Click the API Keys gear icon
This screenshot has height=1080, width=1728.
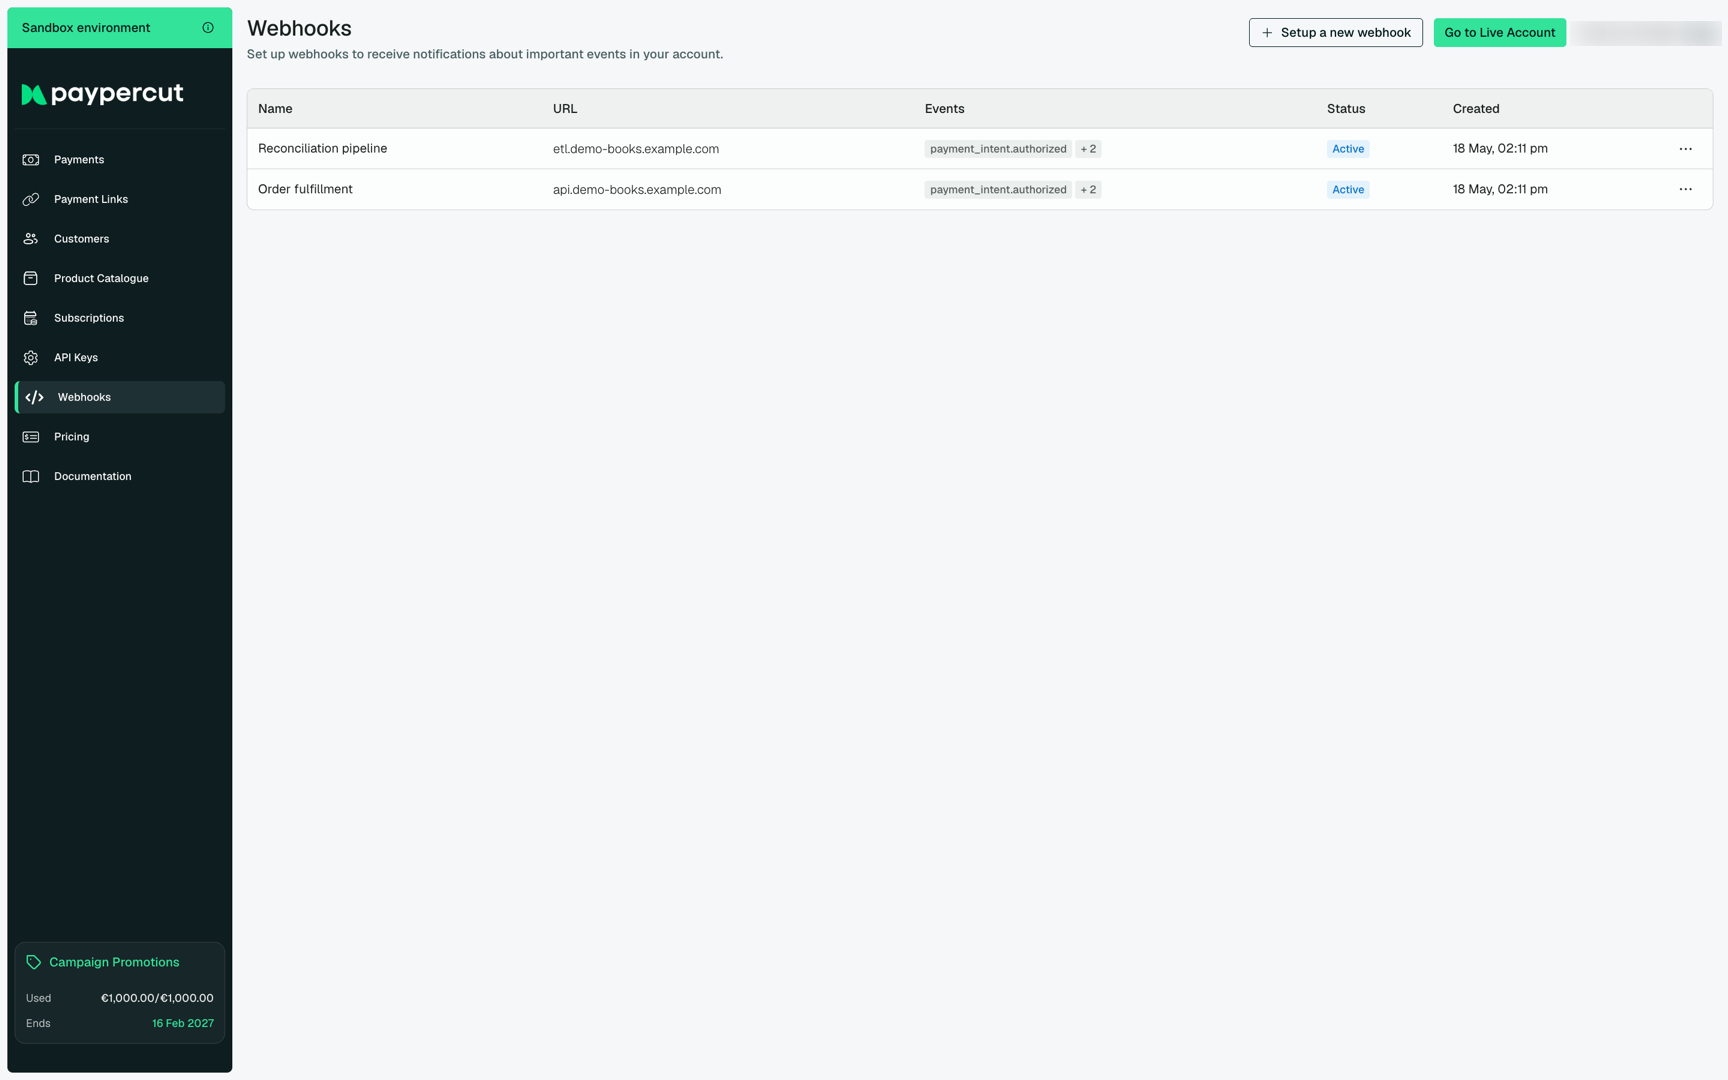pos(31,358)
